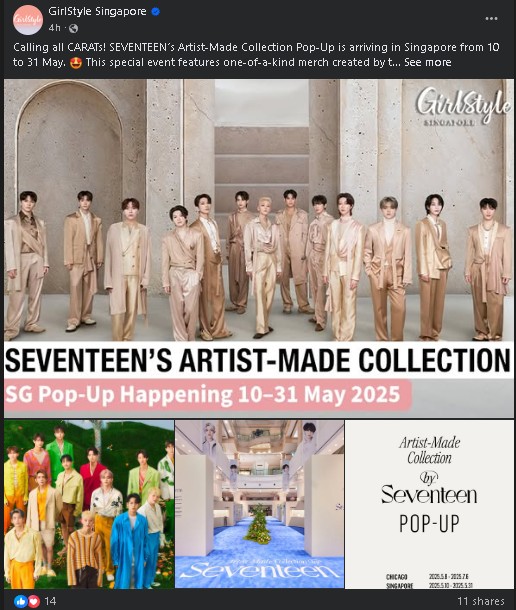Click the pink SG Pop-Up Happening banner
This screenshot has width=516, height=610.
208,394
